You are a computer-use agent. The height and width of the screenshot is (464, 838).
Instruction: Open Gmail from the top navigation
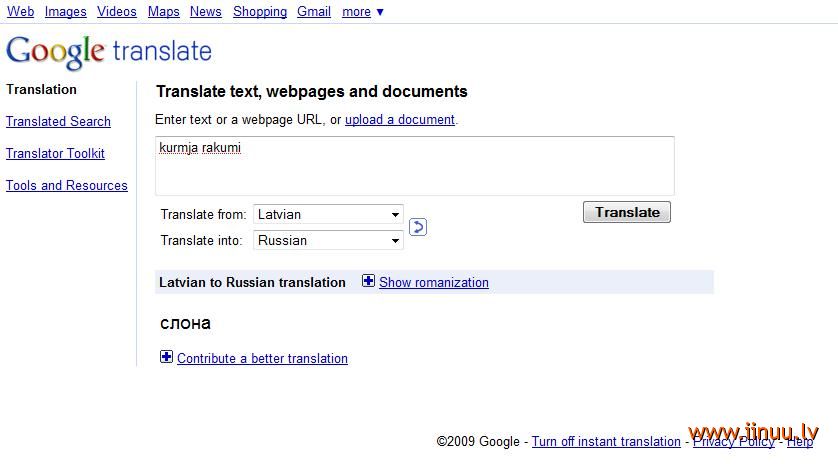tap(314, 12)
